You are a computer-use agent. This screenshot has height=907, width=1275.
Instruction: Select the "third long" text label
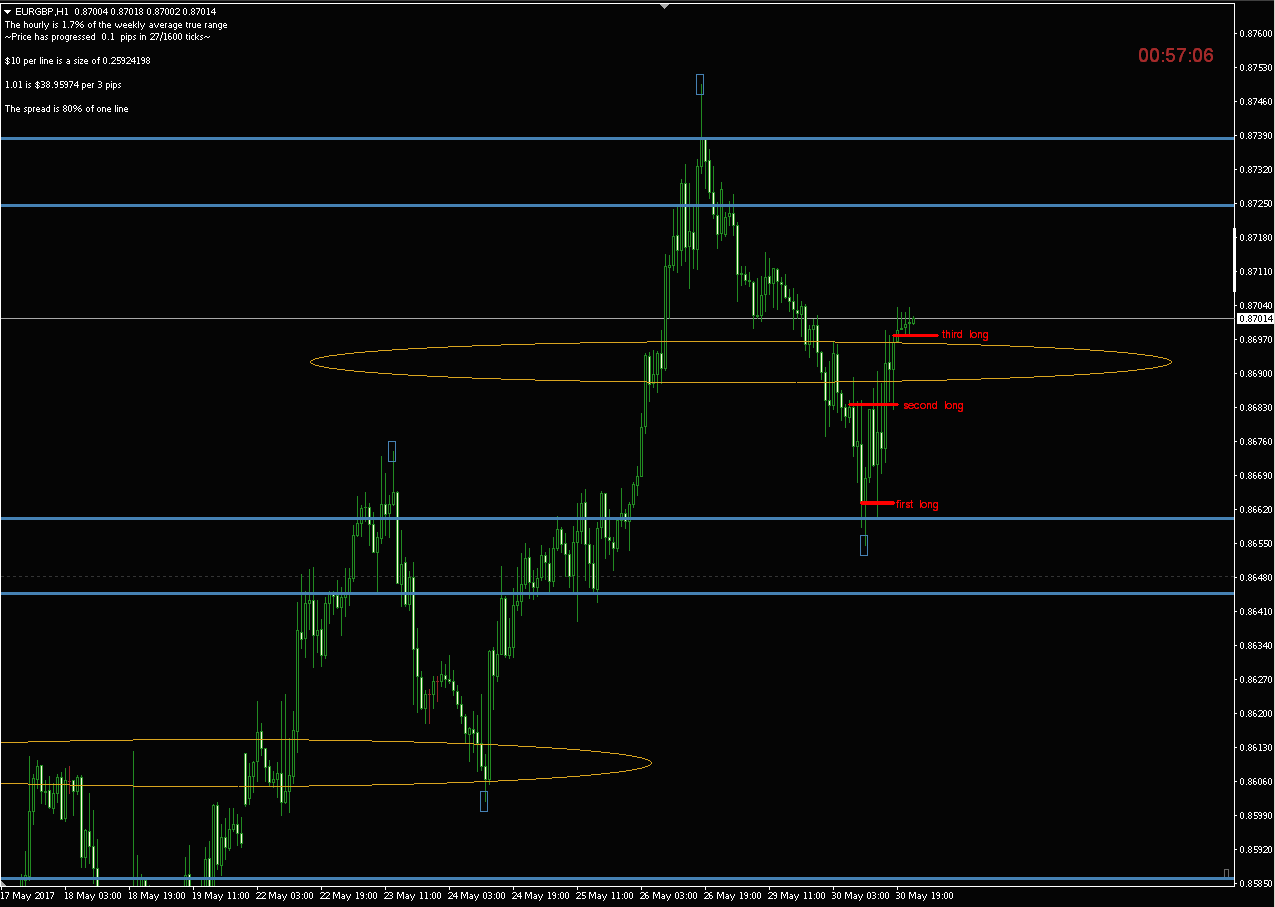point(965,334)
